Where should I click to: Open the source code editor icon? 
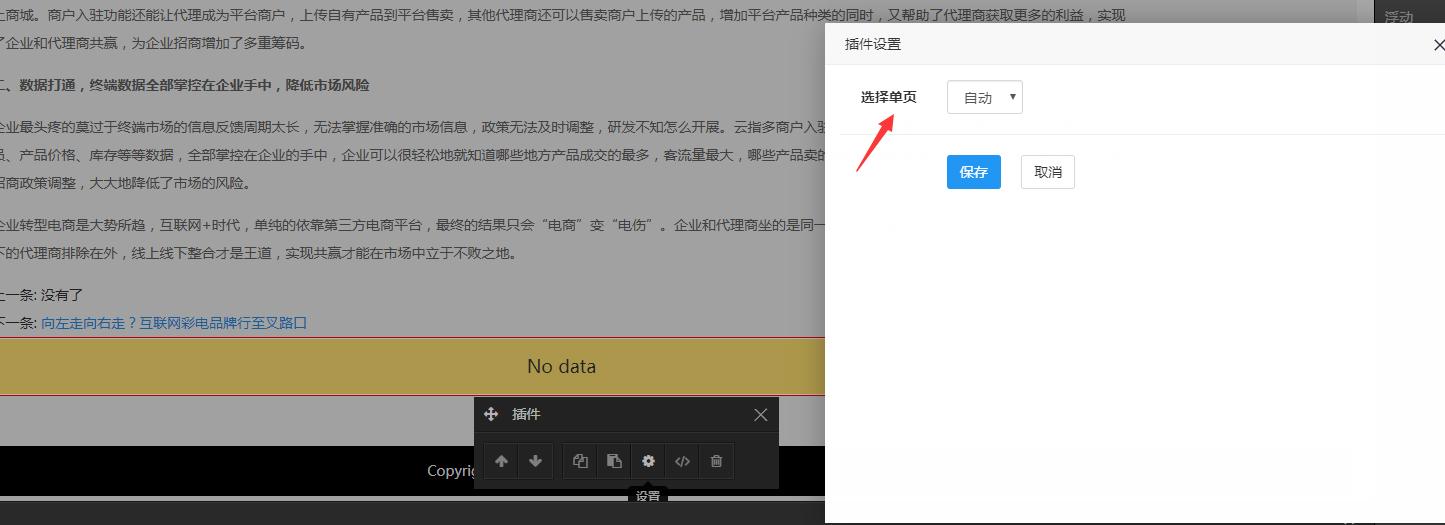[682, 461]
